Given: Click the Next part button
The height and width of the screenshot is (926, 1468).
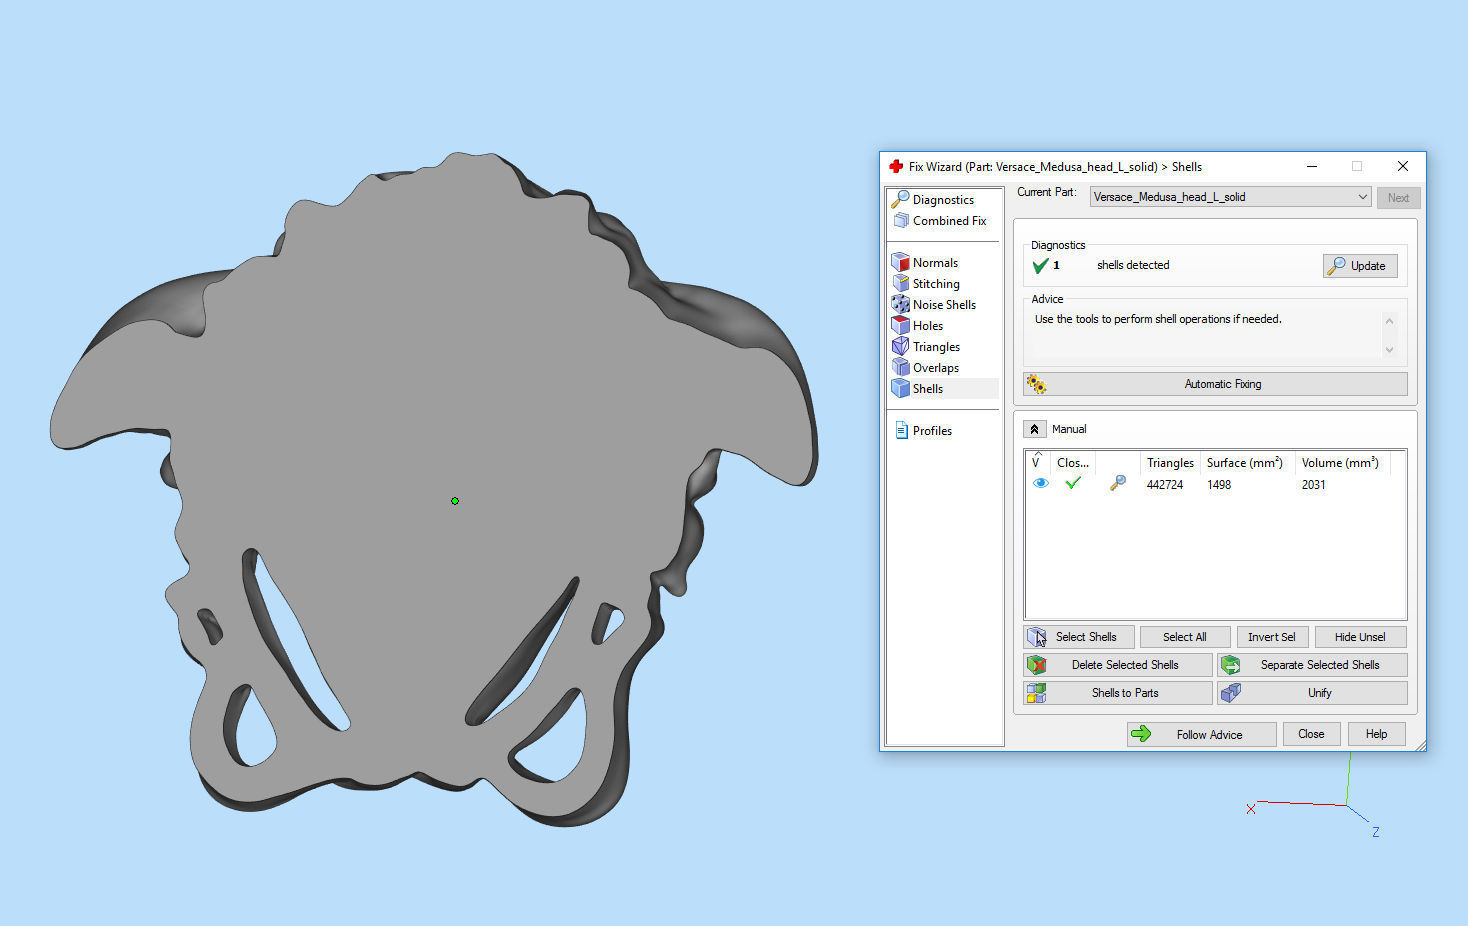Looking at the screenshot, I should tap(1398, 198).
